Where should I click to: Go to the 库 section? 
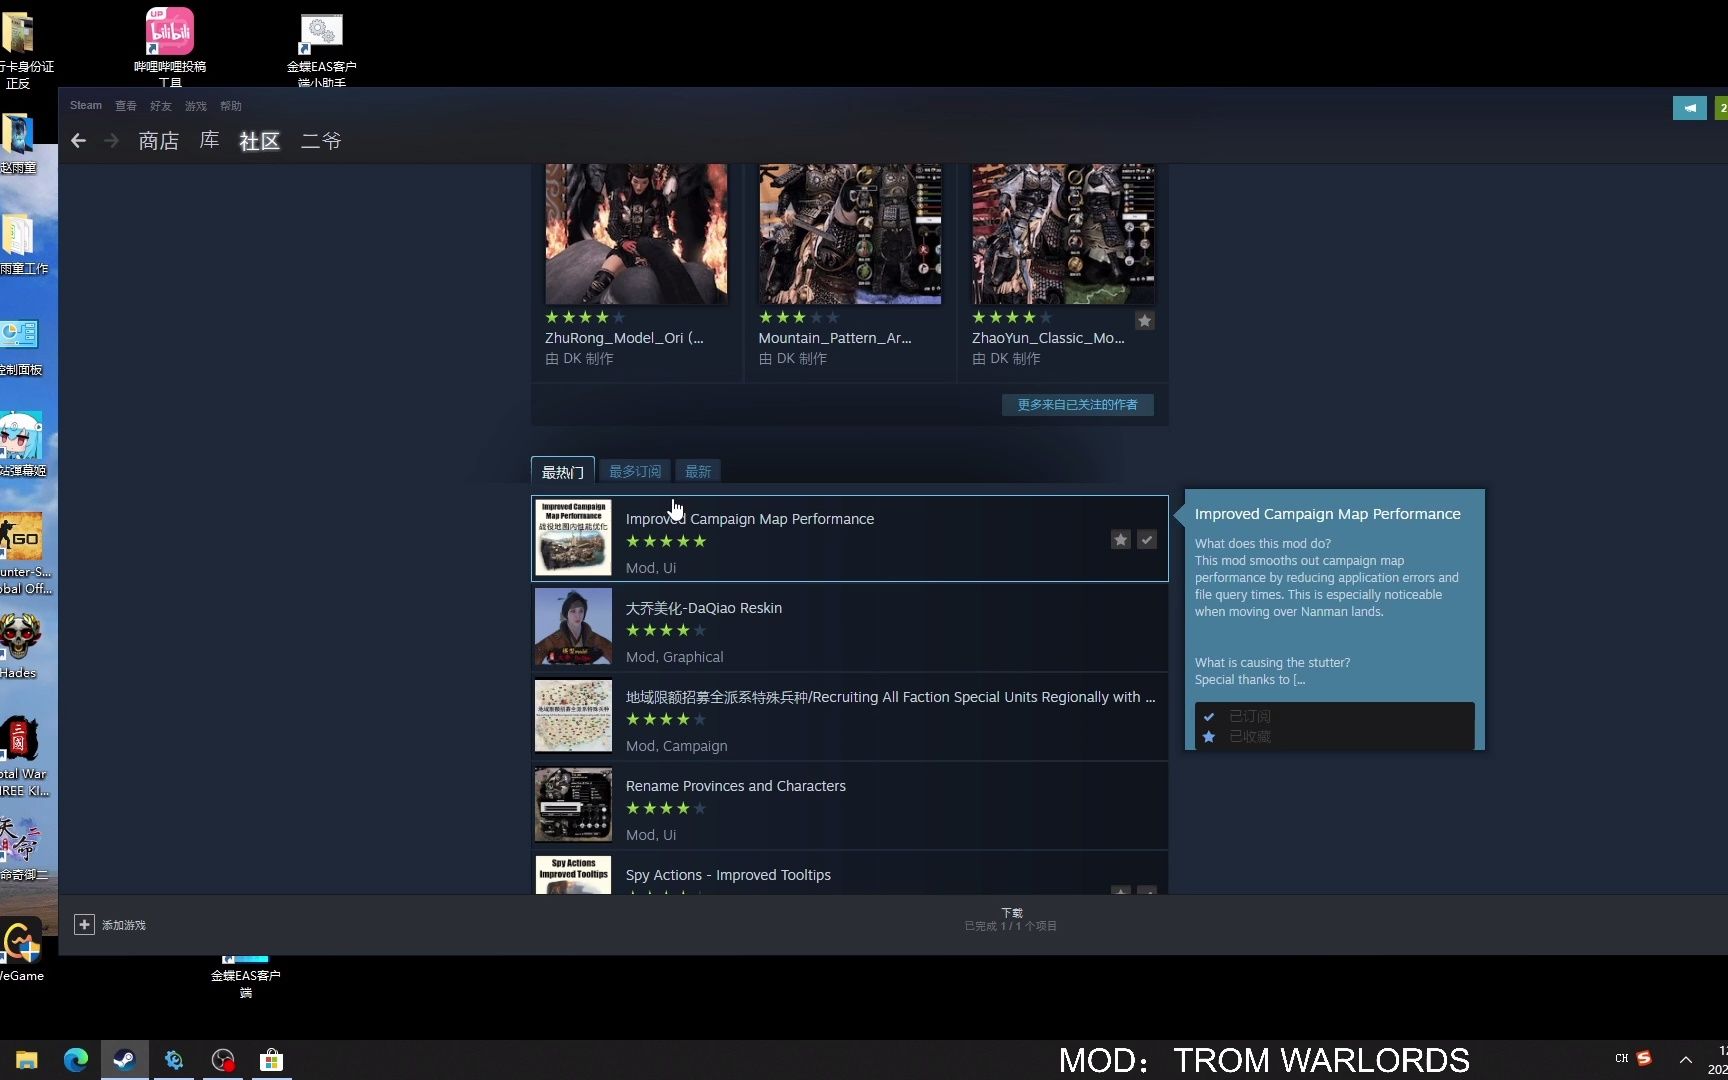coord(209,141)
